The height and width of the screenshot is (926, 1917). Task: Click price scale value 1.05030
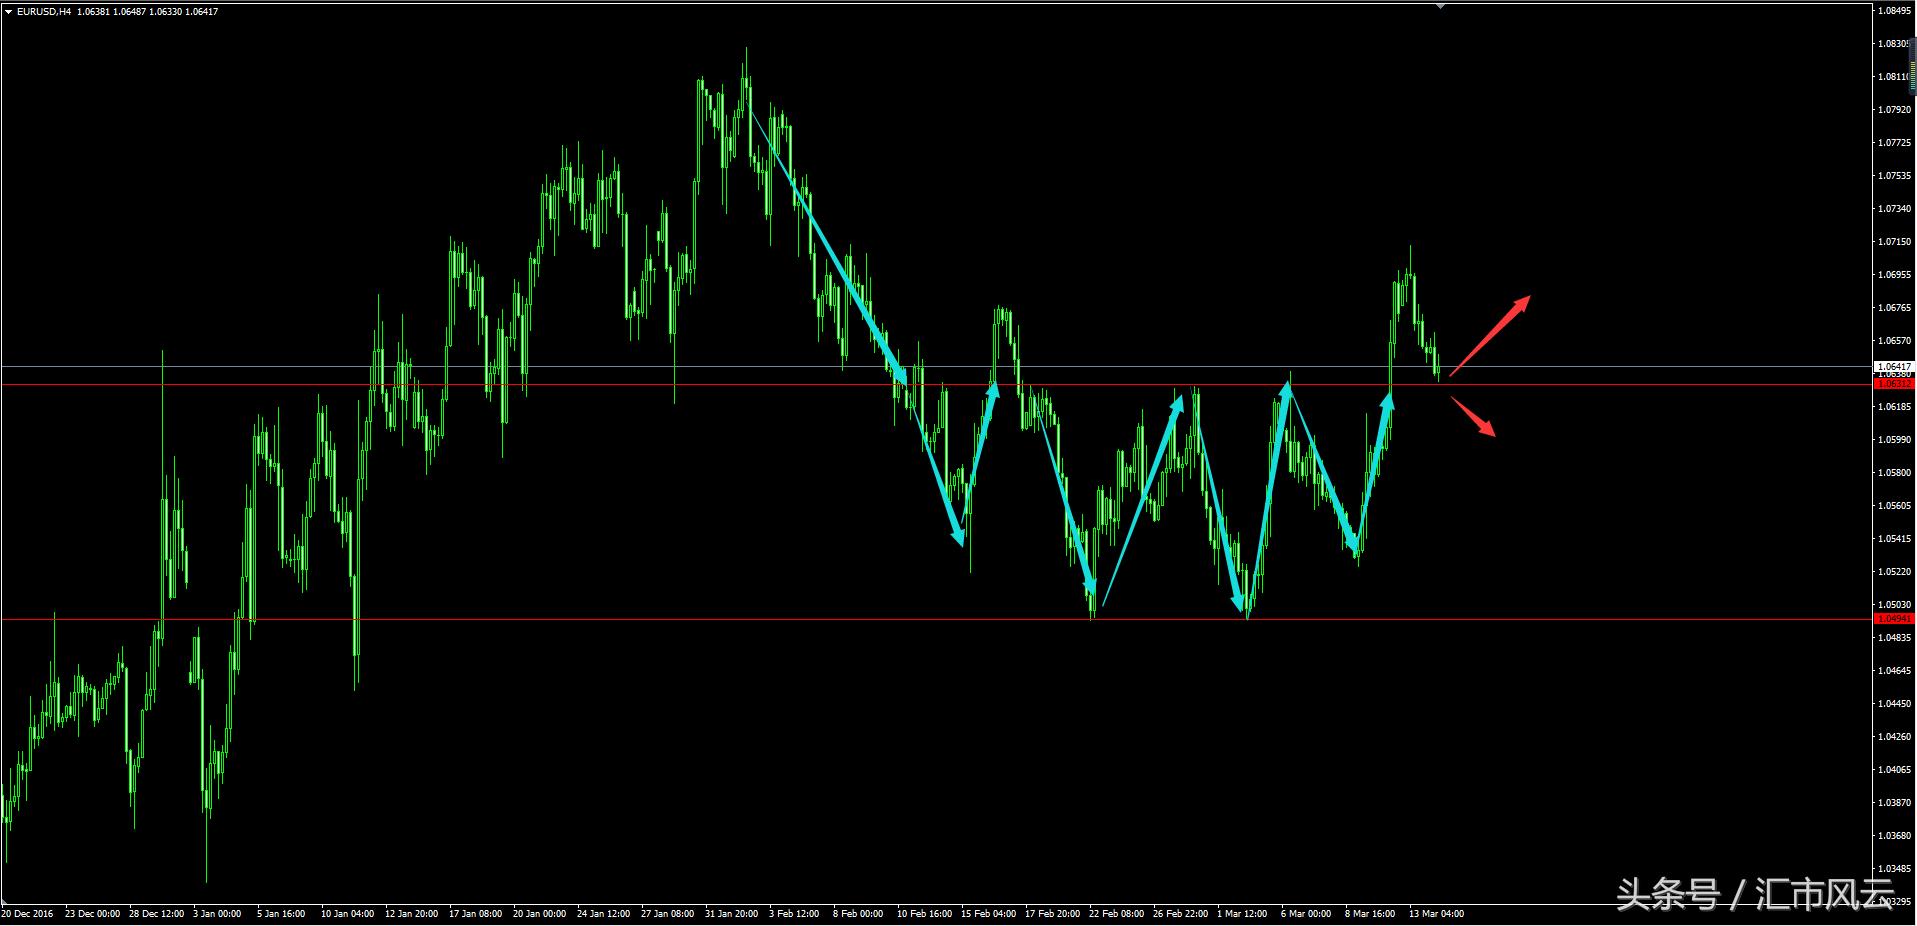click(x=1894, y=605)
